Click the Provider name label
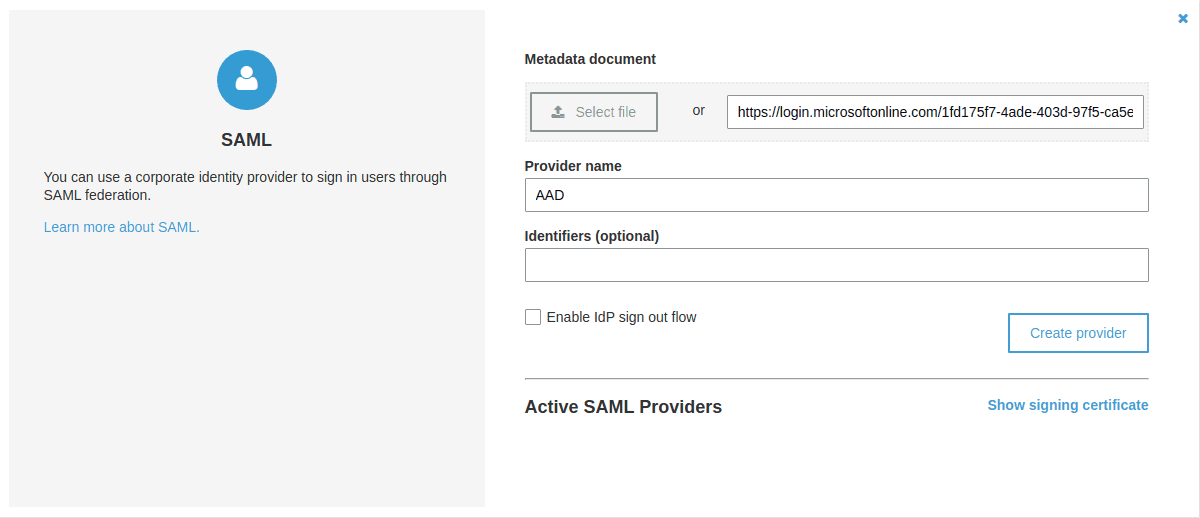The height and width of the screenshot is (518, 1200). (573, 166)
